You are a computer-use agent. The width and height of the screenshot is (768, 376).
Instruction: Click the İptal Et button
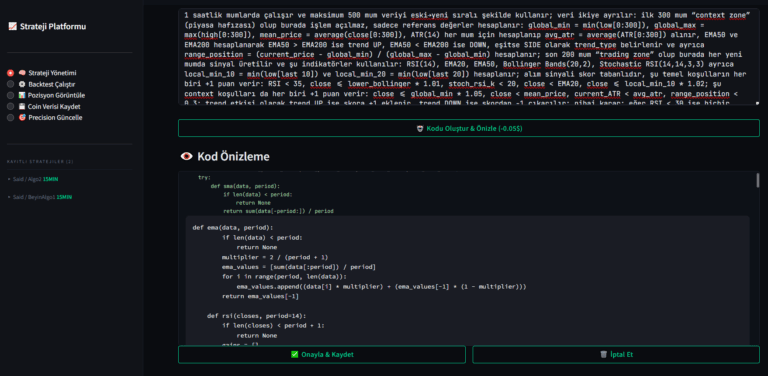(x=616, y=354)
